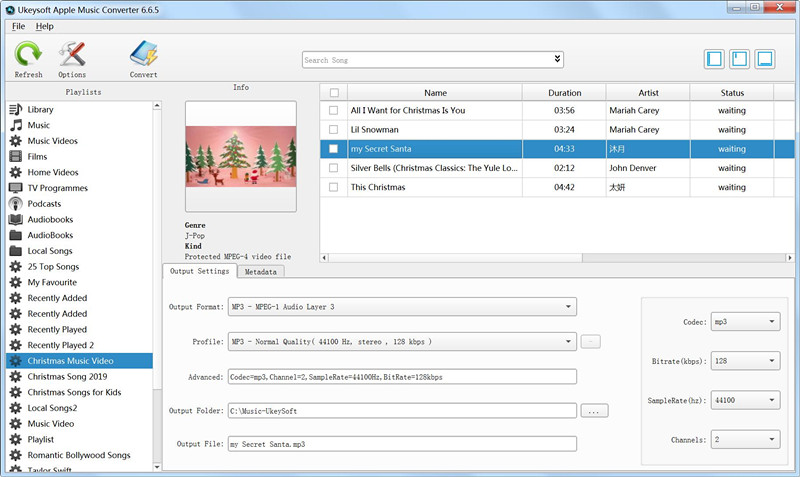The height and width of the screenshot is (477, 800).
Task: Select the Output Settings tab
Action: [199, 271]
